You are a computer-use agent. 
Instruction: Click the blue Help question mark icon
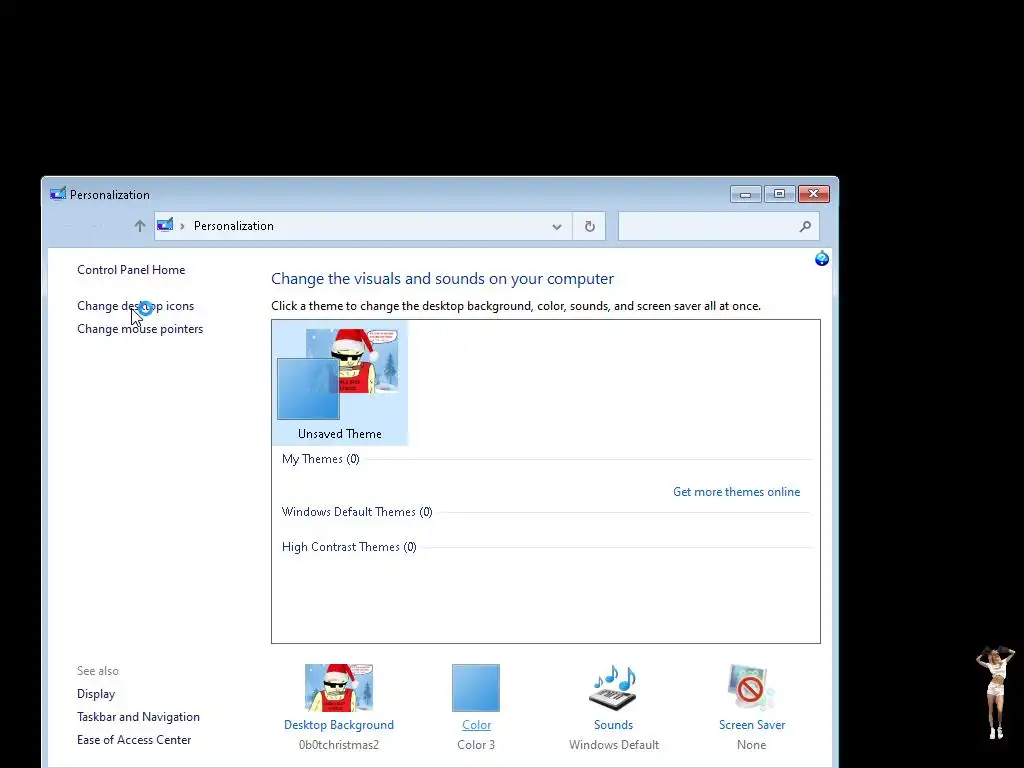(x=822, y=259)
